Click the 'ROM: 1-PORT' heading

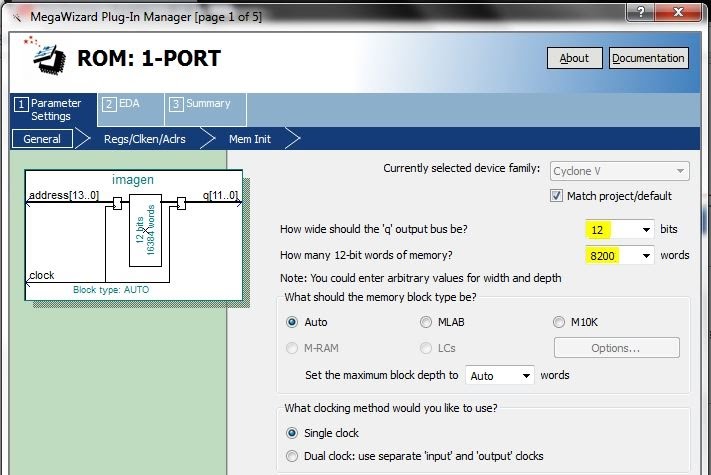(149, 58)
